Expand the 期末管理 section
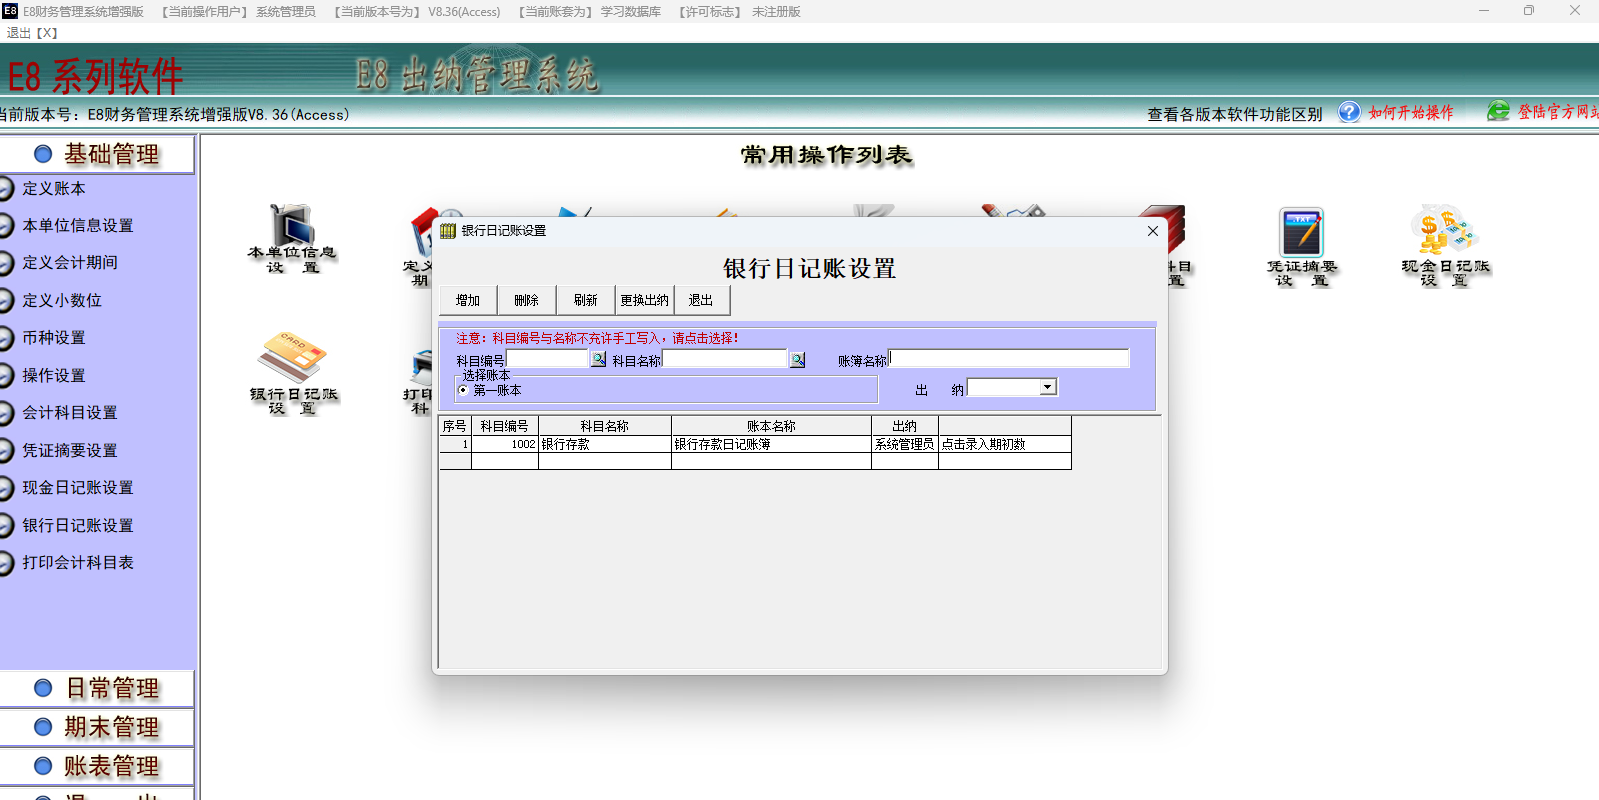This screenshot has height=800, width=1599. [98, 727]
